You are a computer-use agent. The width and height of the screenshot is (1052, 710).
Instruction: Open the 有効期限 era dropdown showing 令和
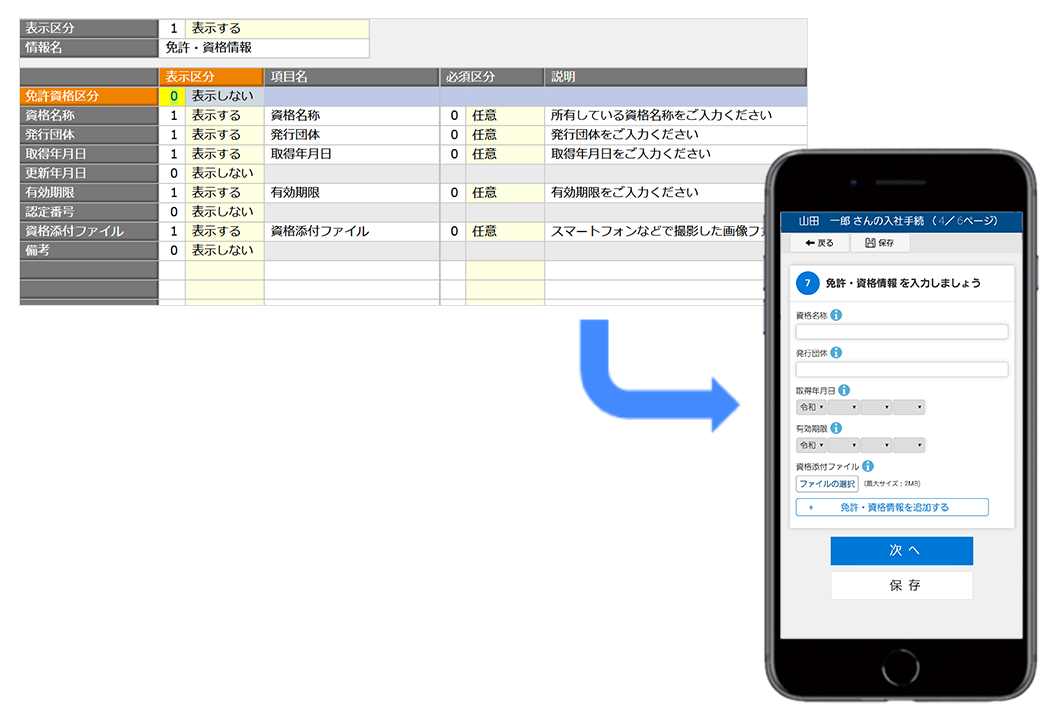click(810, 445)
